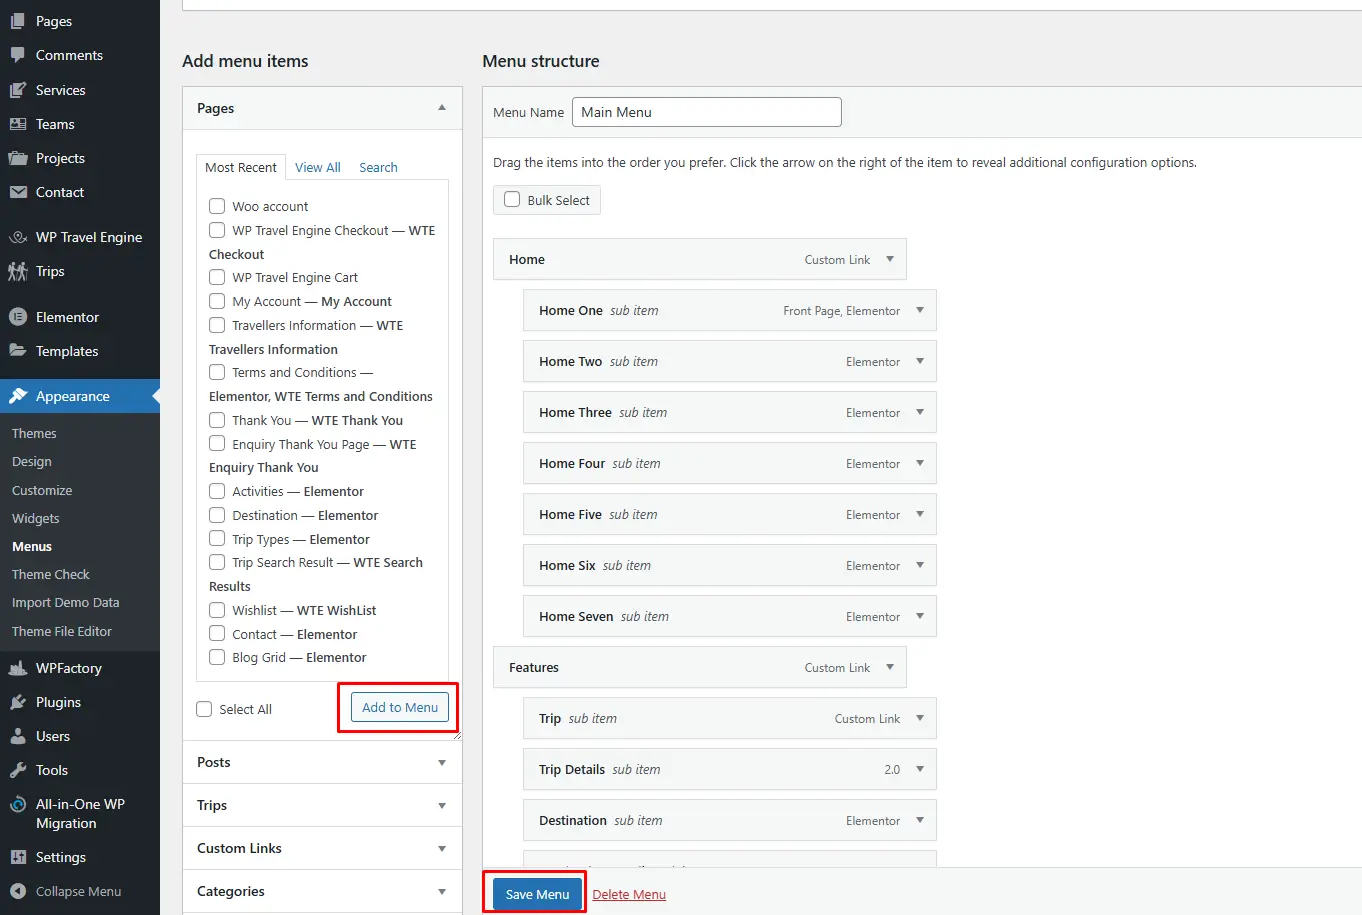Click the All-in-One WP Migration icon
1362x915 pixels.
coord(18,805)
